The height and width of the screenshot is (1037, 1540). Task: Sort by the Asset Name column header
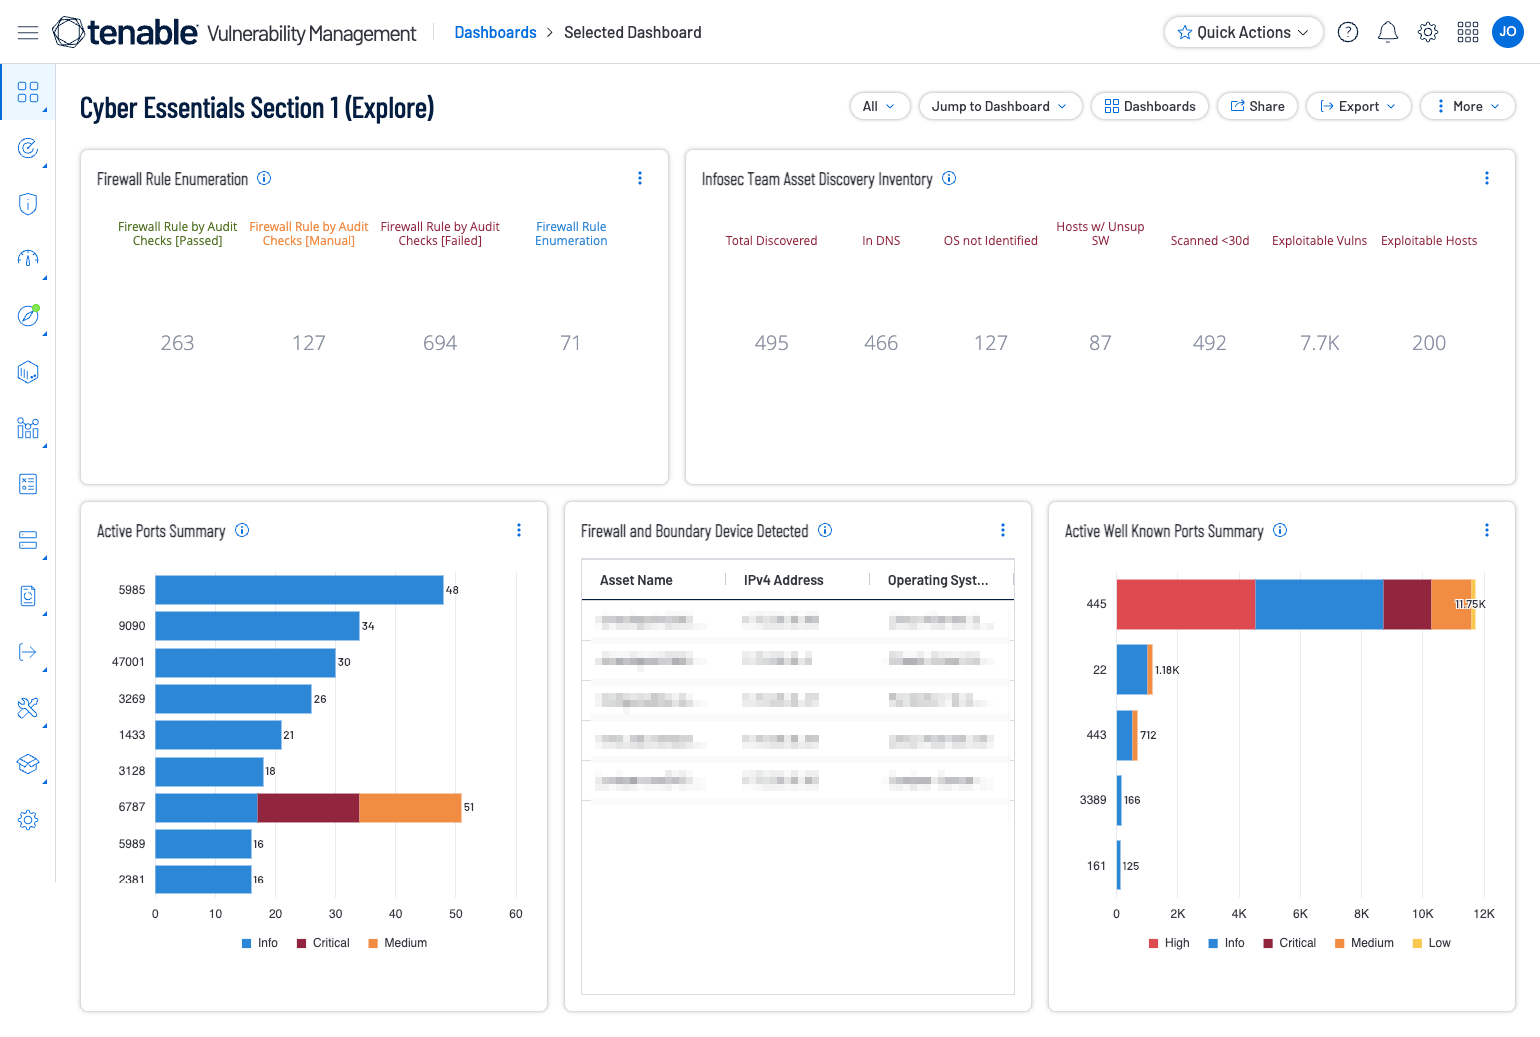point(636,580)
